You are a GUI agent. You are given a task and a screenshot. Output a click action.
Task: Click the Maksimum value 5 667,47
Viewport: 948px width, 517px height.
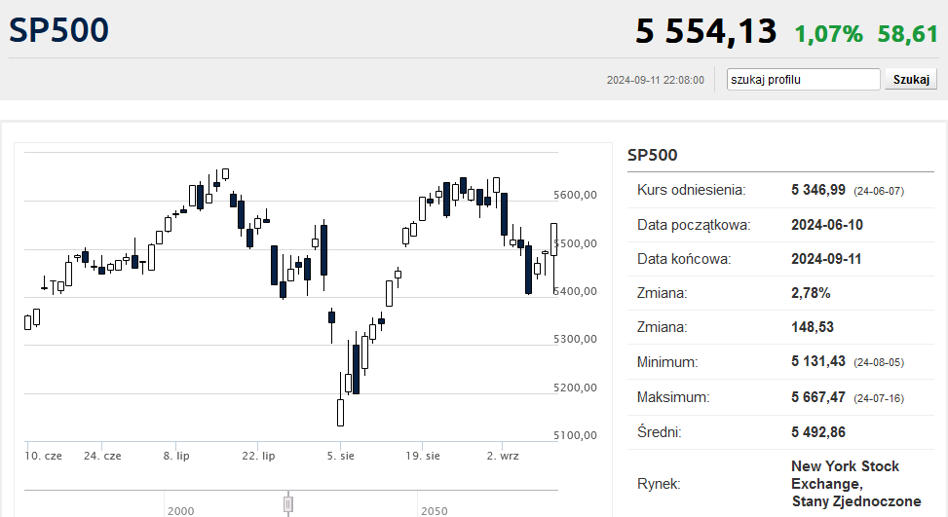(818, 397)
